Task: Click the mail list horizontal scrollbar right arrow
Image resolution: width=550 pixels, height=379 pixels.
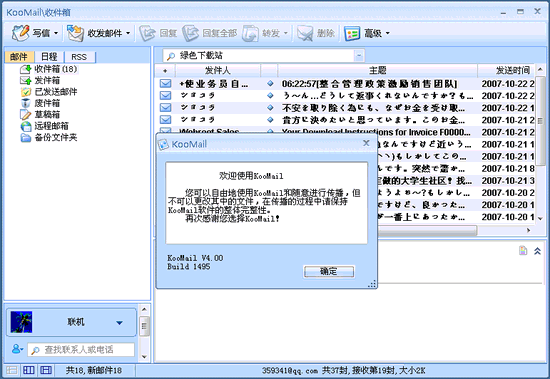Action: [528, 230]
